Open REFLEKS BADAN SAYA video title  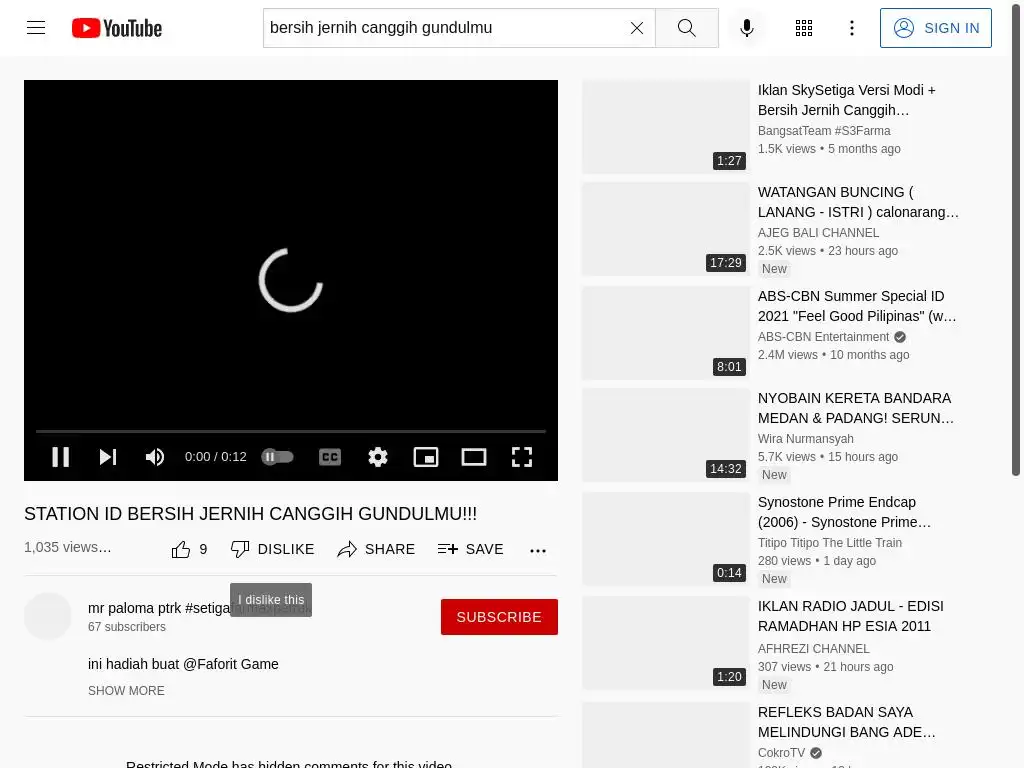tap(846, 722)
